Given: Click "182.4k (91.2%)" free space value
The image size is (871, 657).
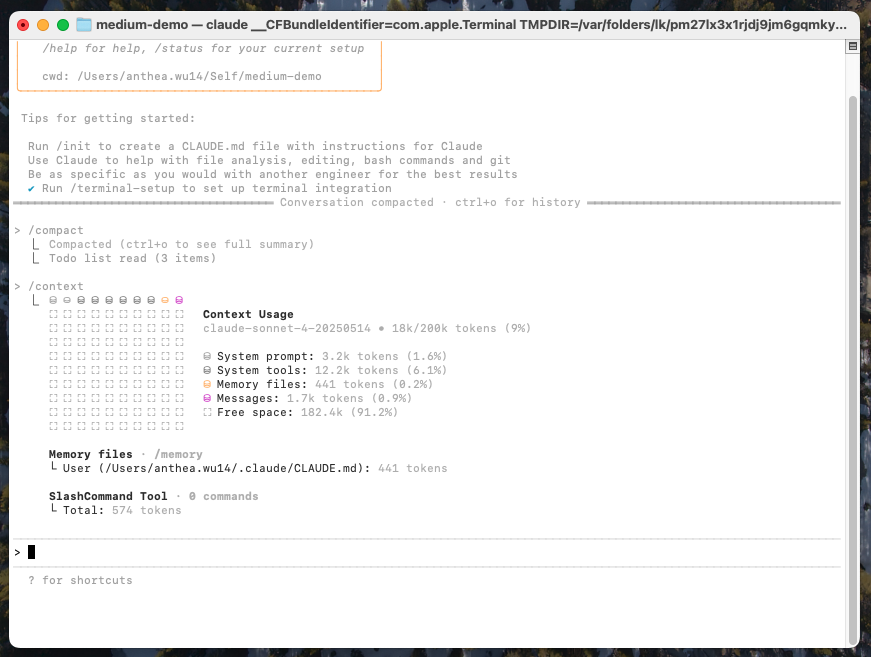Looking at the screenshot, I should tap(349, 413).
